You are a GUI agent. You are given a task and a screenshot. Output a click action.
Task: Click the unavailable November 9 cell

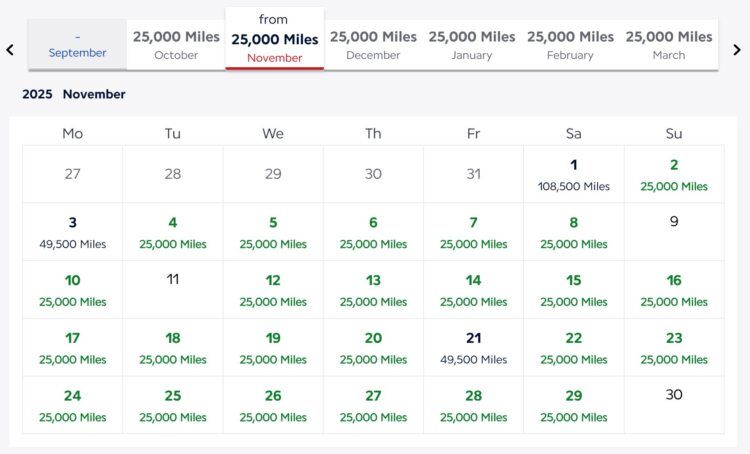(x=673, y=232)
